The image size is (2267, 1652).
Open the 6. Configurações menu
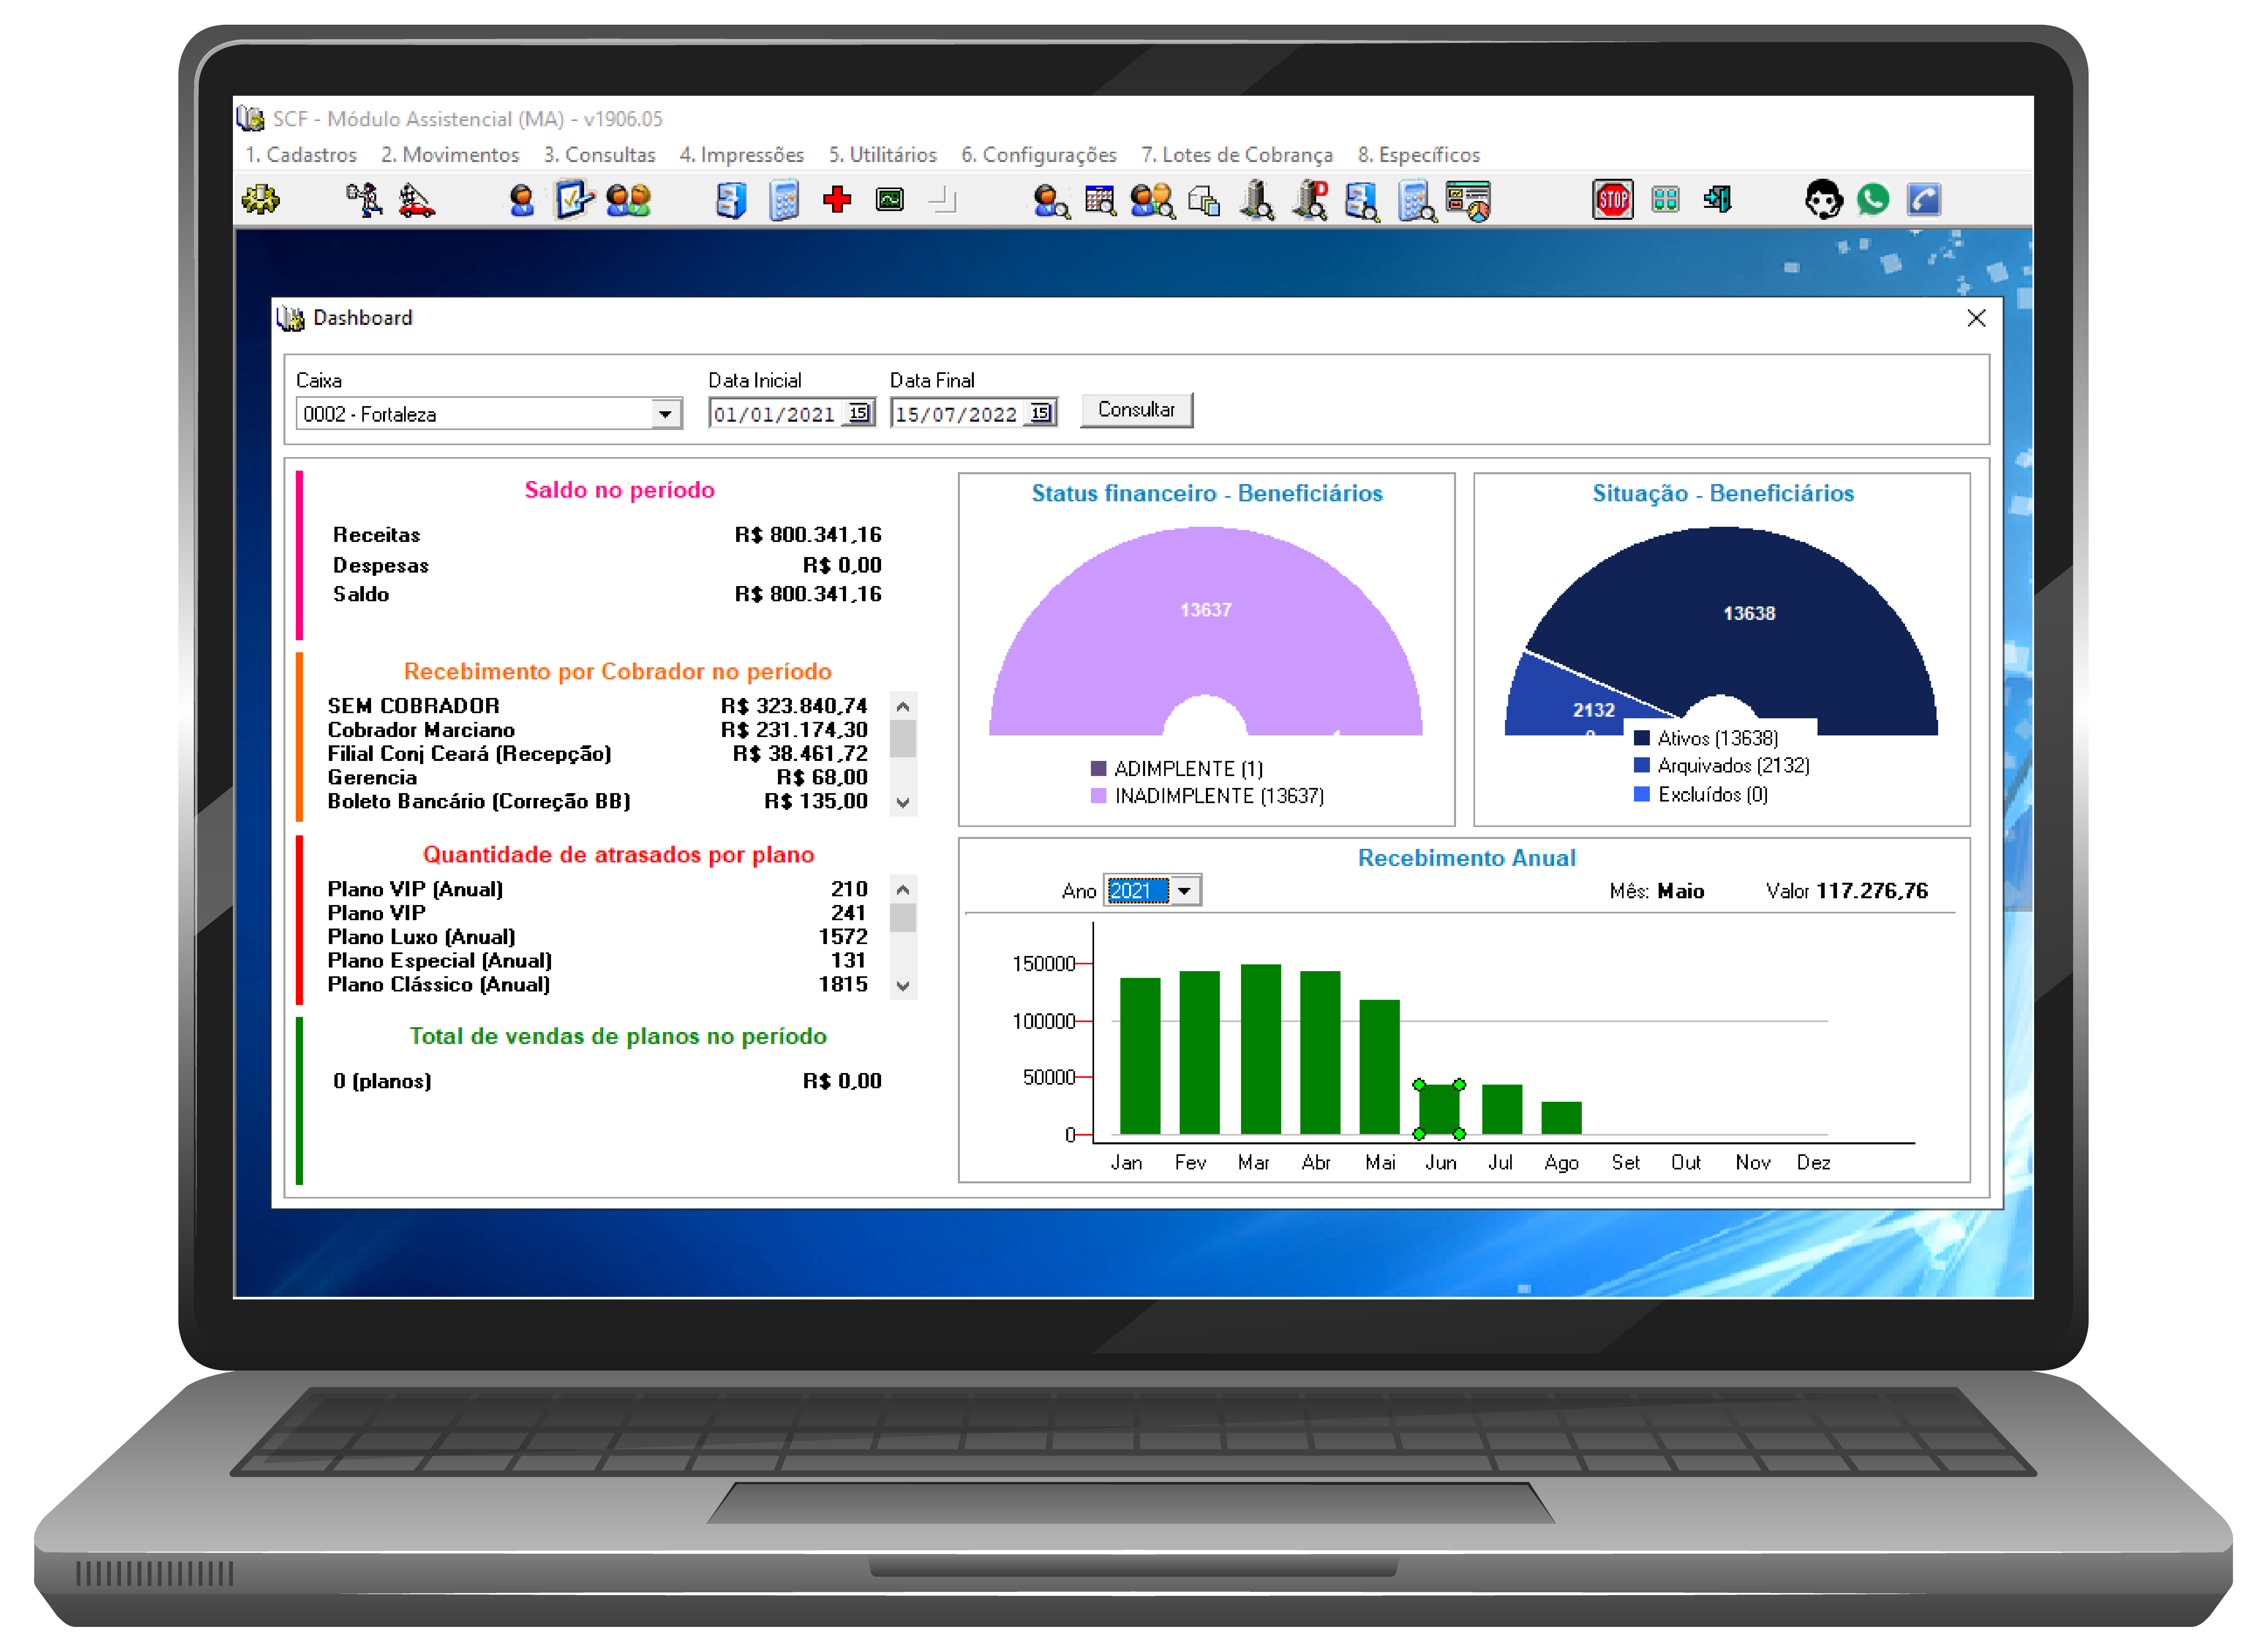[x=1039, y=155]
